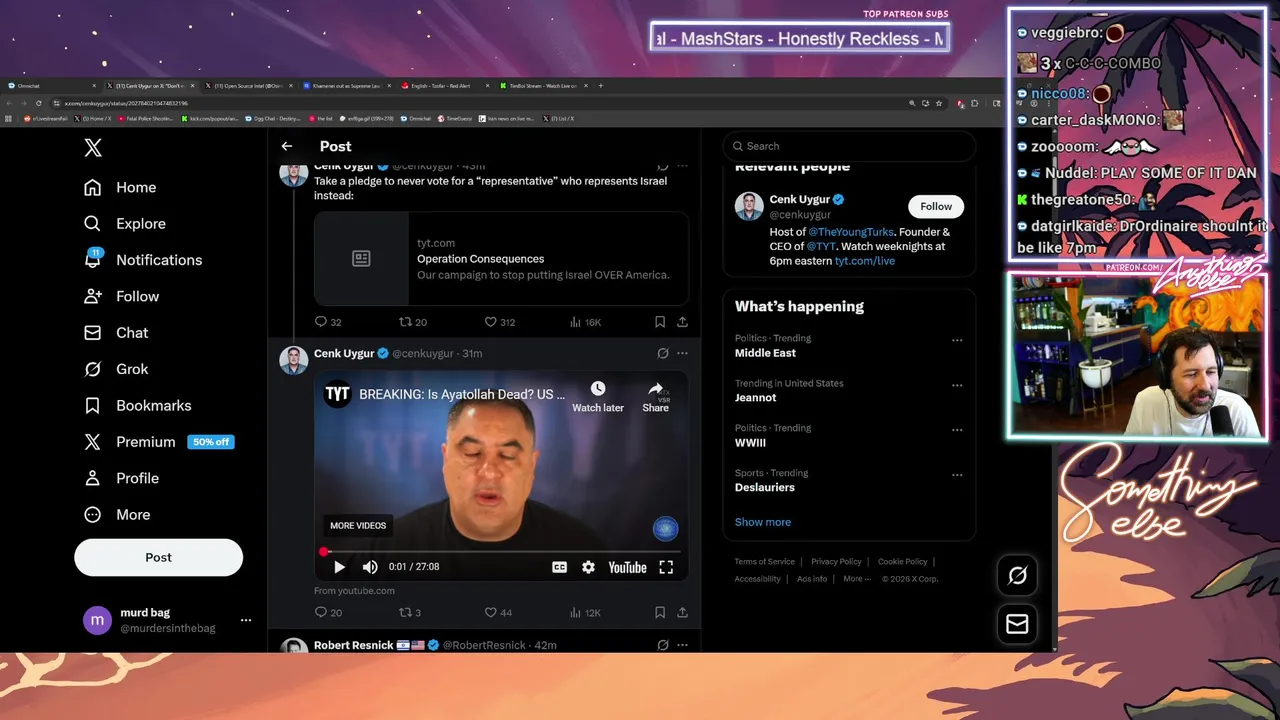Follow Cenk Uygur
This screenshot has height=720, width=1280.
pos(936,206)
